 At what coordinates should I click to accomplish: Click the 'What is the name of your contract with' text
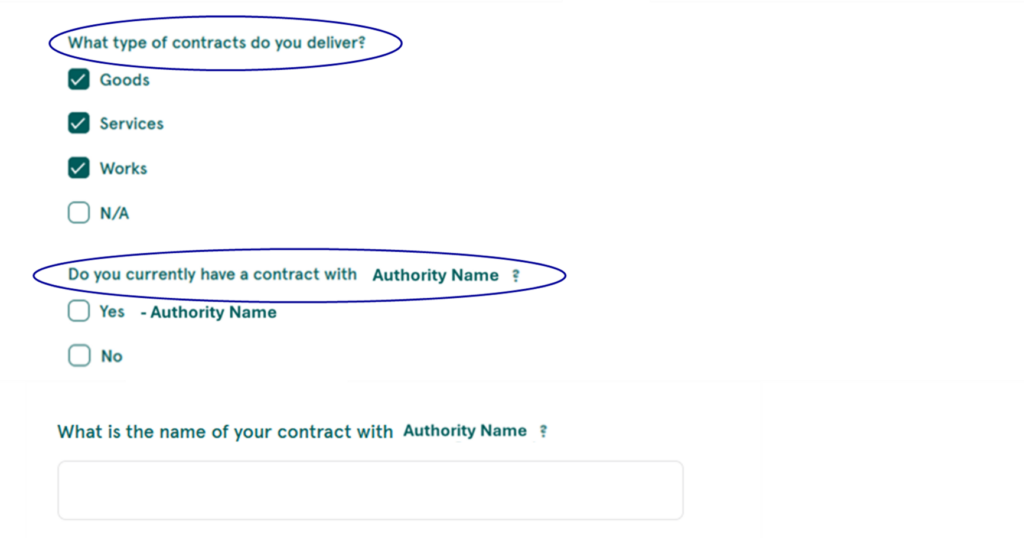[x=225, y=432]
